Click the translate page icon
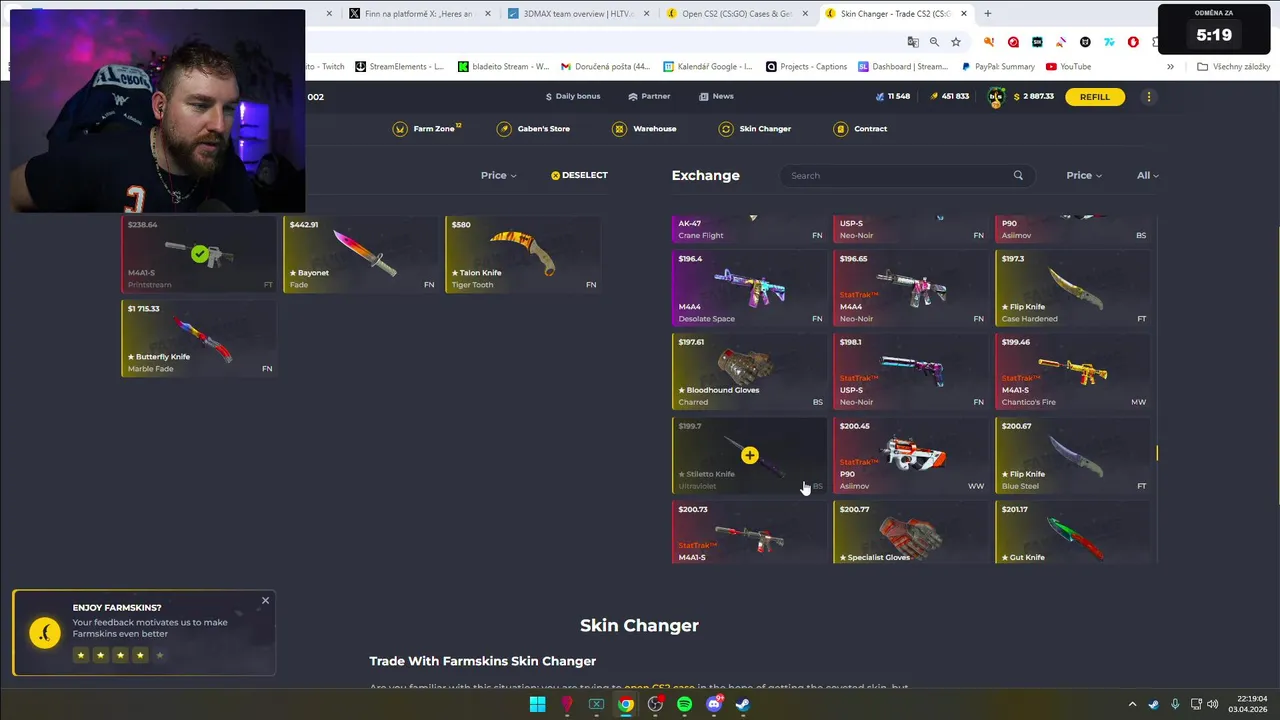Image resolution: width=1280 pixels, height=720 pixels. click(x=912, y=42)
